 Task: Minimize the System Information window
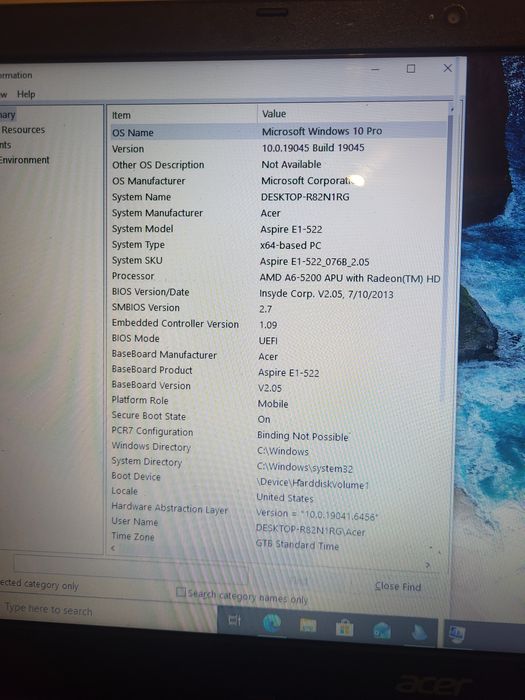(375, 70)
